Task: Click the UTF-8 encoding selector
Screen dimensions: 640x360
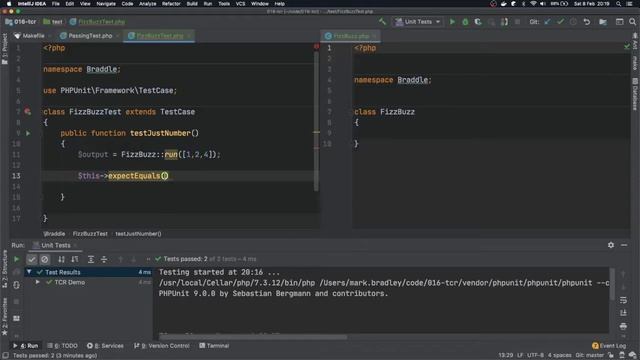Action: 535,356
